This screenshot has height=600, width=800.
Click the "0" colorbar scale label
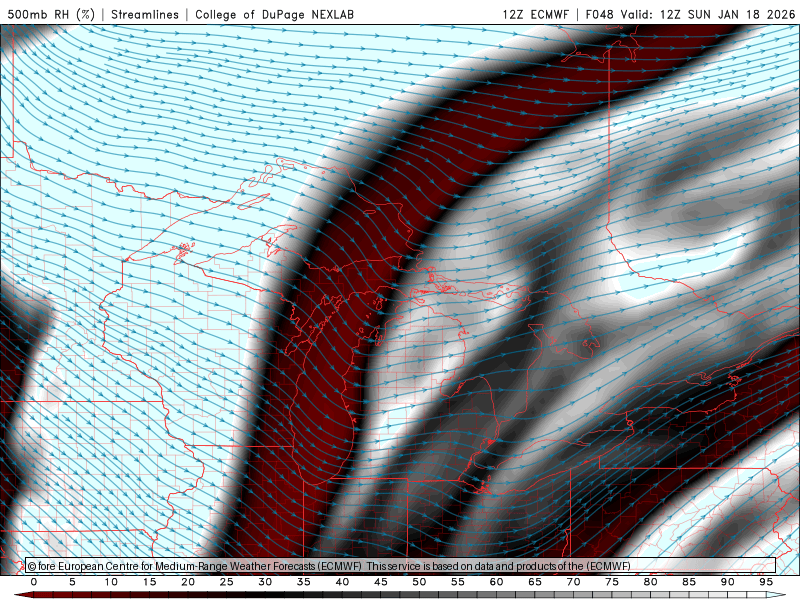pyautogui.click(x=34, y=582)
